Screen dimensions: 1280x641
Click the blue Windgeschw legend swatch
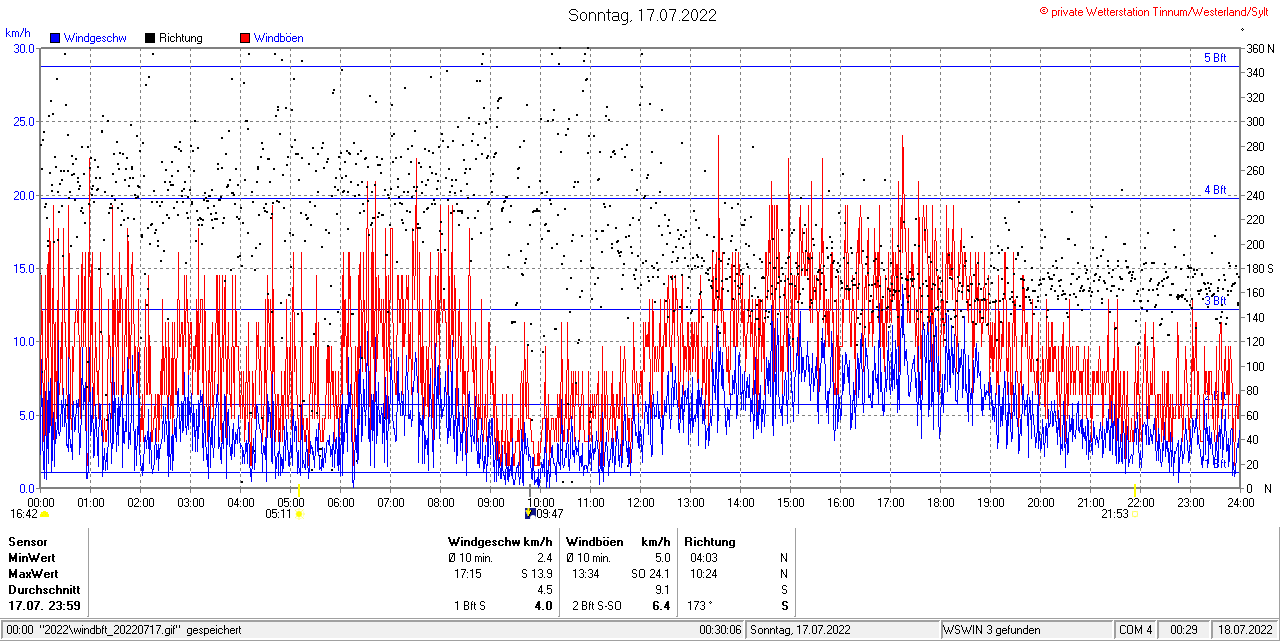coord(55,38)
